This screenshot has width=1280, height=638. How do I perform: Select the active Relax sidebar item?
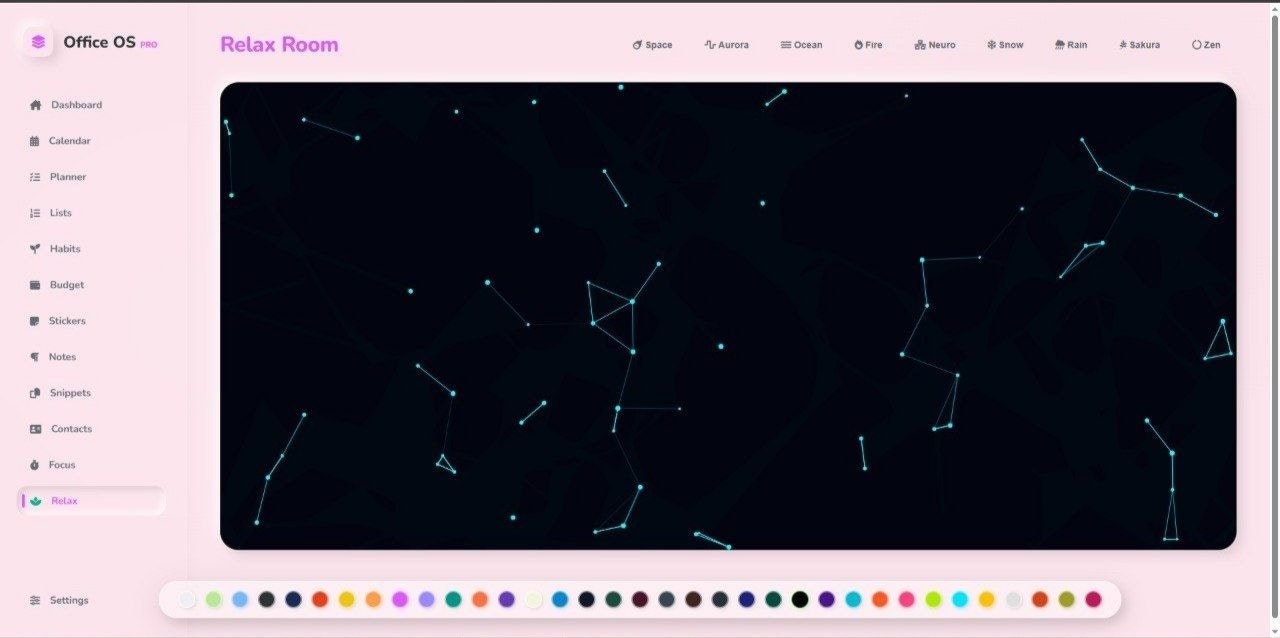coord(91,501)
